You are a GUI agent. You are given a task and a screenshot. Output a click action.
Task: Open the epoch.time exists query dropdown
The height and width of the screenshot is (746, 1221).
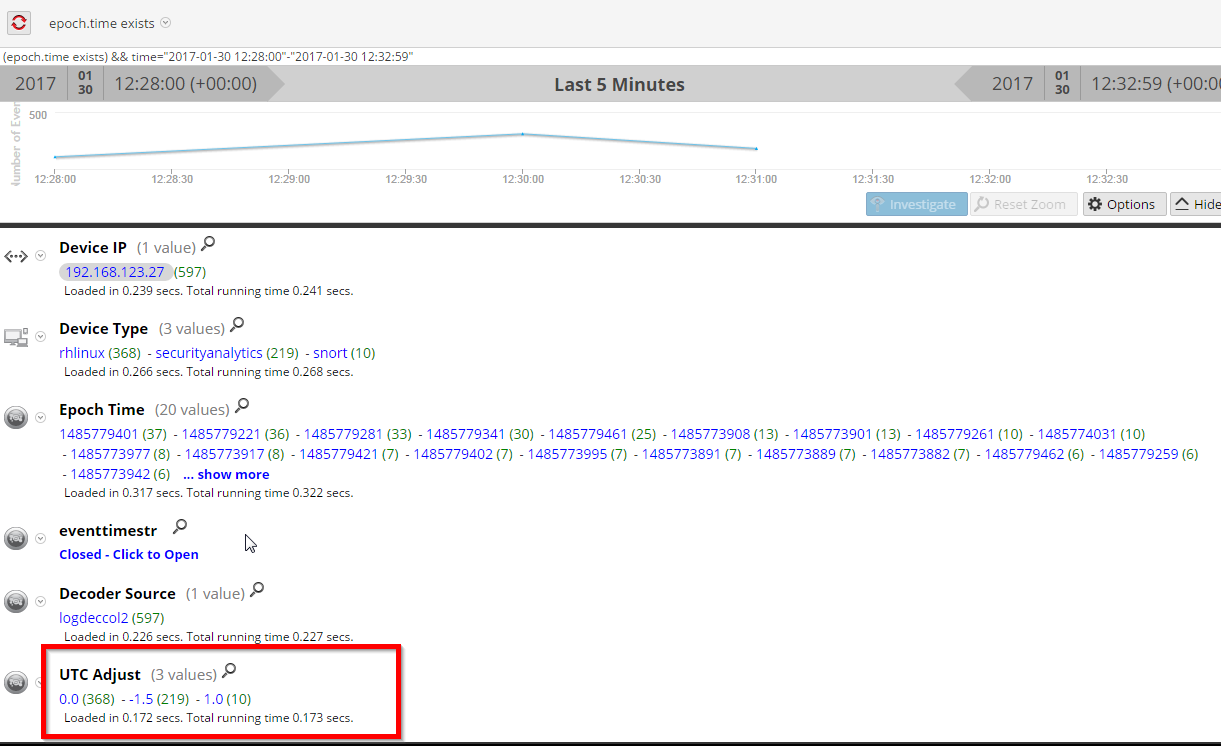coord(166,22)
